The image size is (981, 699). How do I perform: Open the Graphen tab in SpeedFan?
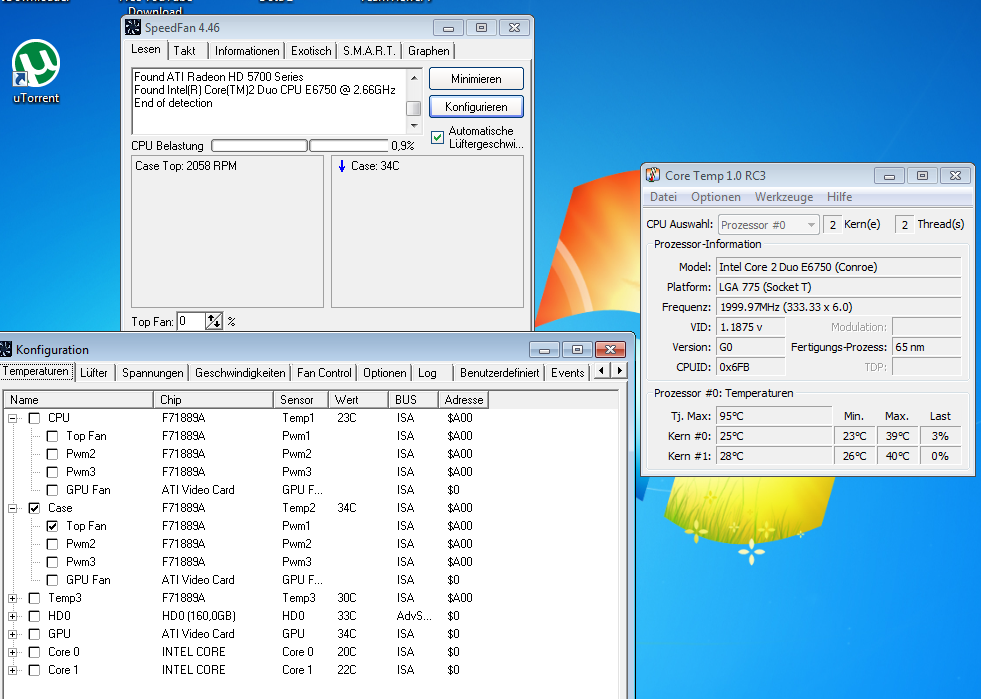429,51
